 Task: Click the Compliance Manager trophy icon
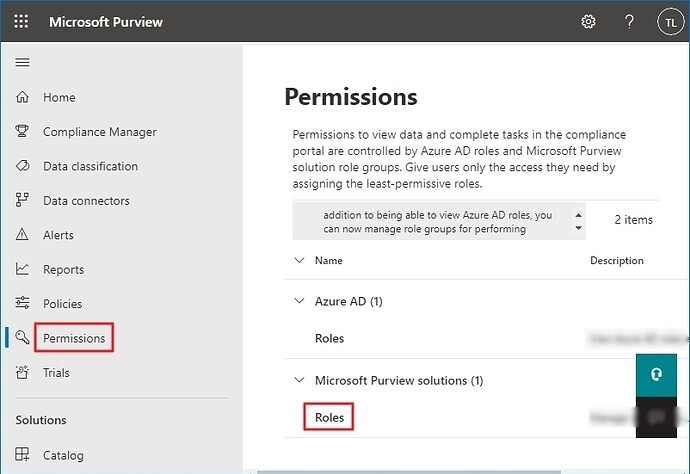(22, 132)
